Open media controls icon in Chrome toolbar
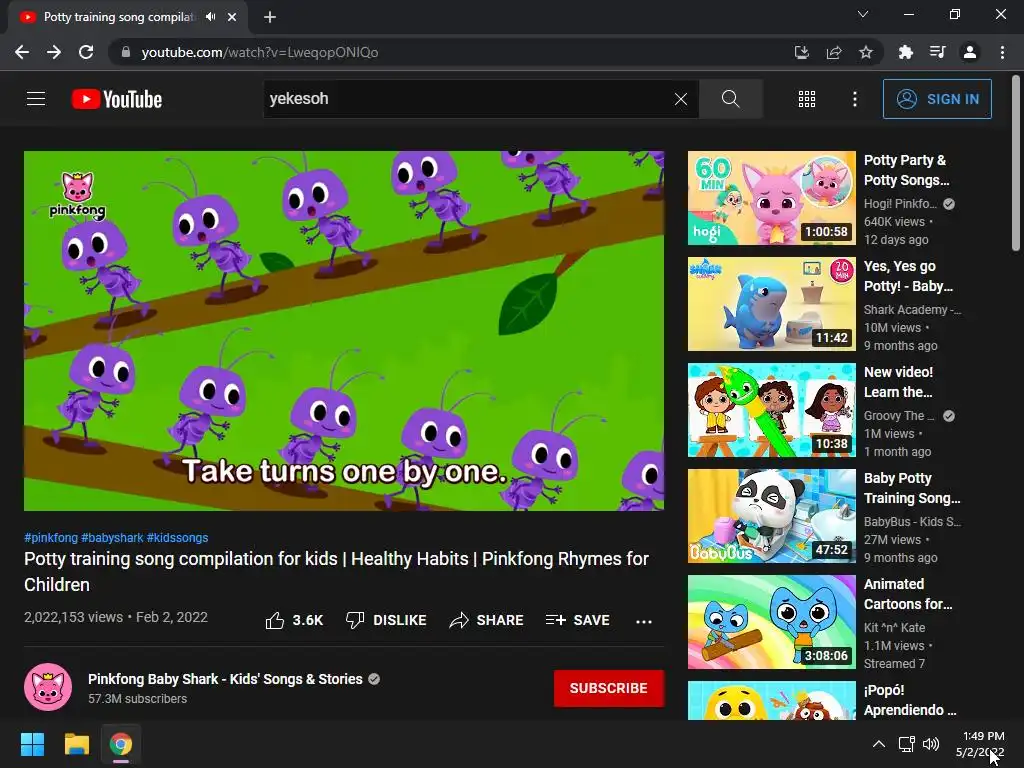This screenshot has height=768, width=1024. (x=937, y=52)
